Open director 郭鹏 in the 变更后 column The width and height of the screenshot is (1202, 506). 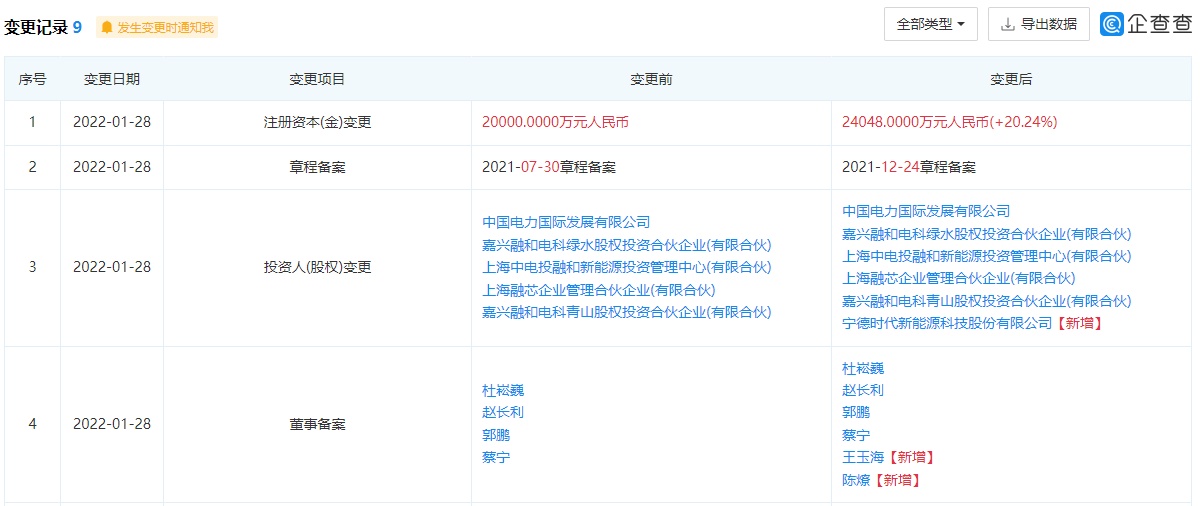(x=856, y=412)
